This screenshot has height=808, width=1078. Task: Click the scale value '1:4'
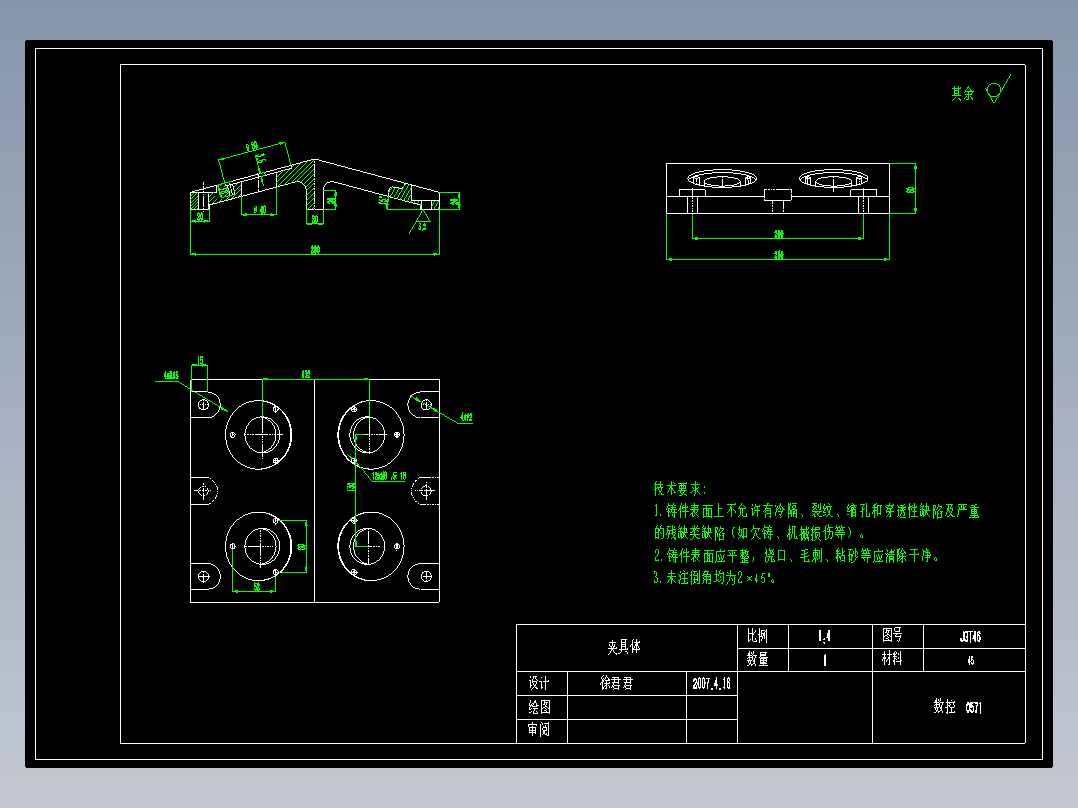[824, 637]
